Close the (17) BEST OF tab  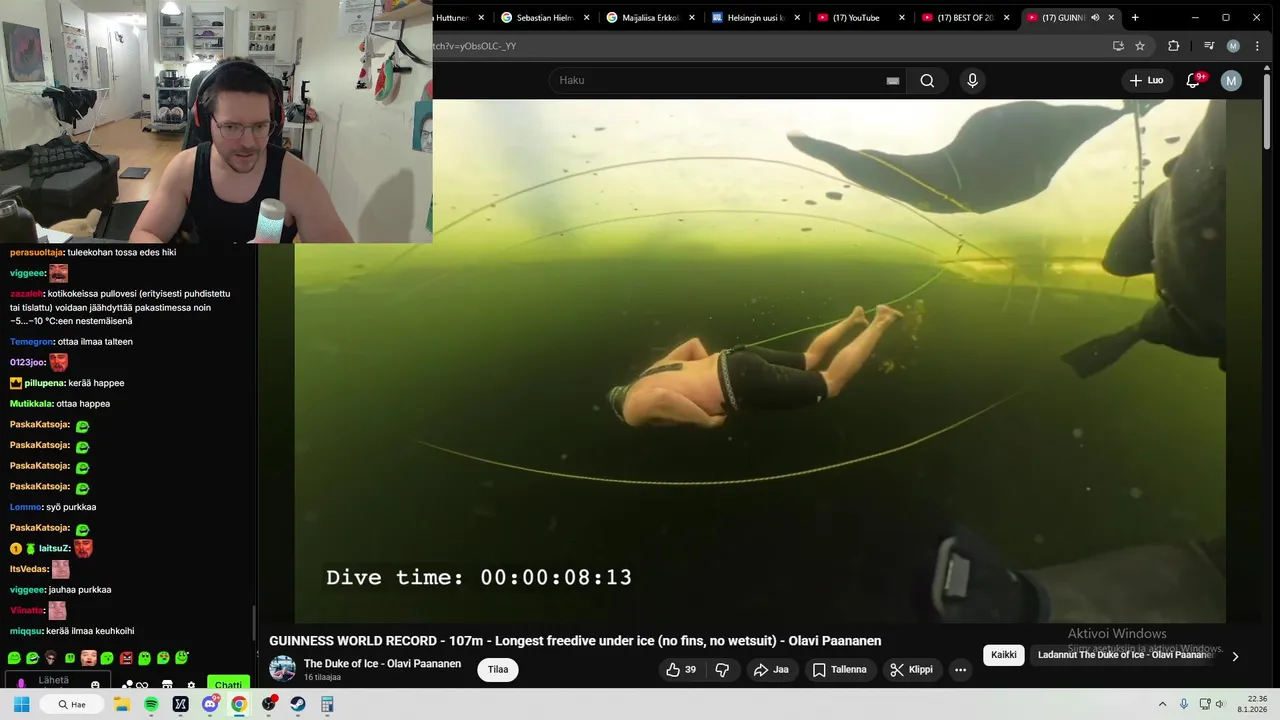pyautogui.click(x=1006, y=18)
